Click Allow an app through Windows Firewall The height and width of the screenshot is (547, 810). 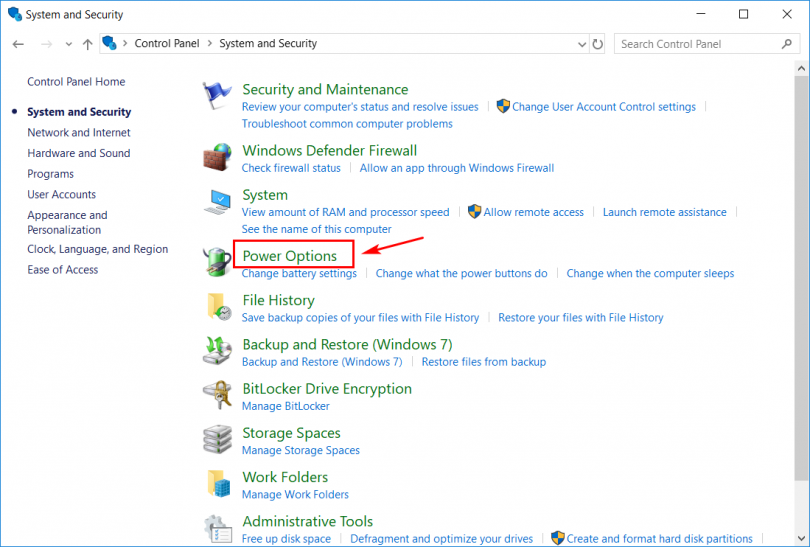click(x=457, y=168)
